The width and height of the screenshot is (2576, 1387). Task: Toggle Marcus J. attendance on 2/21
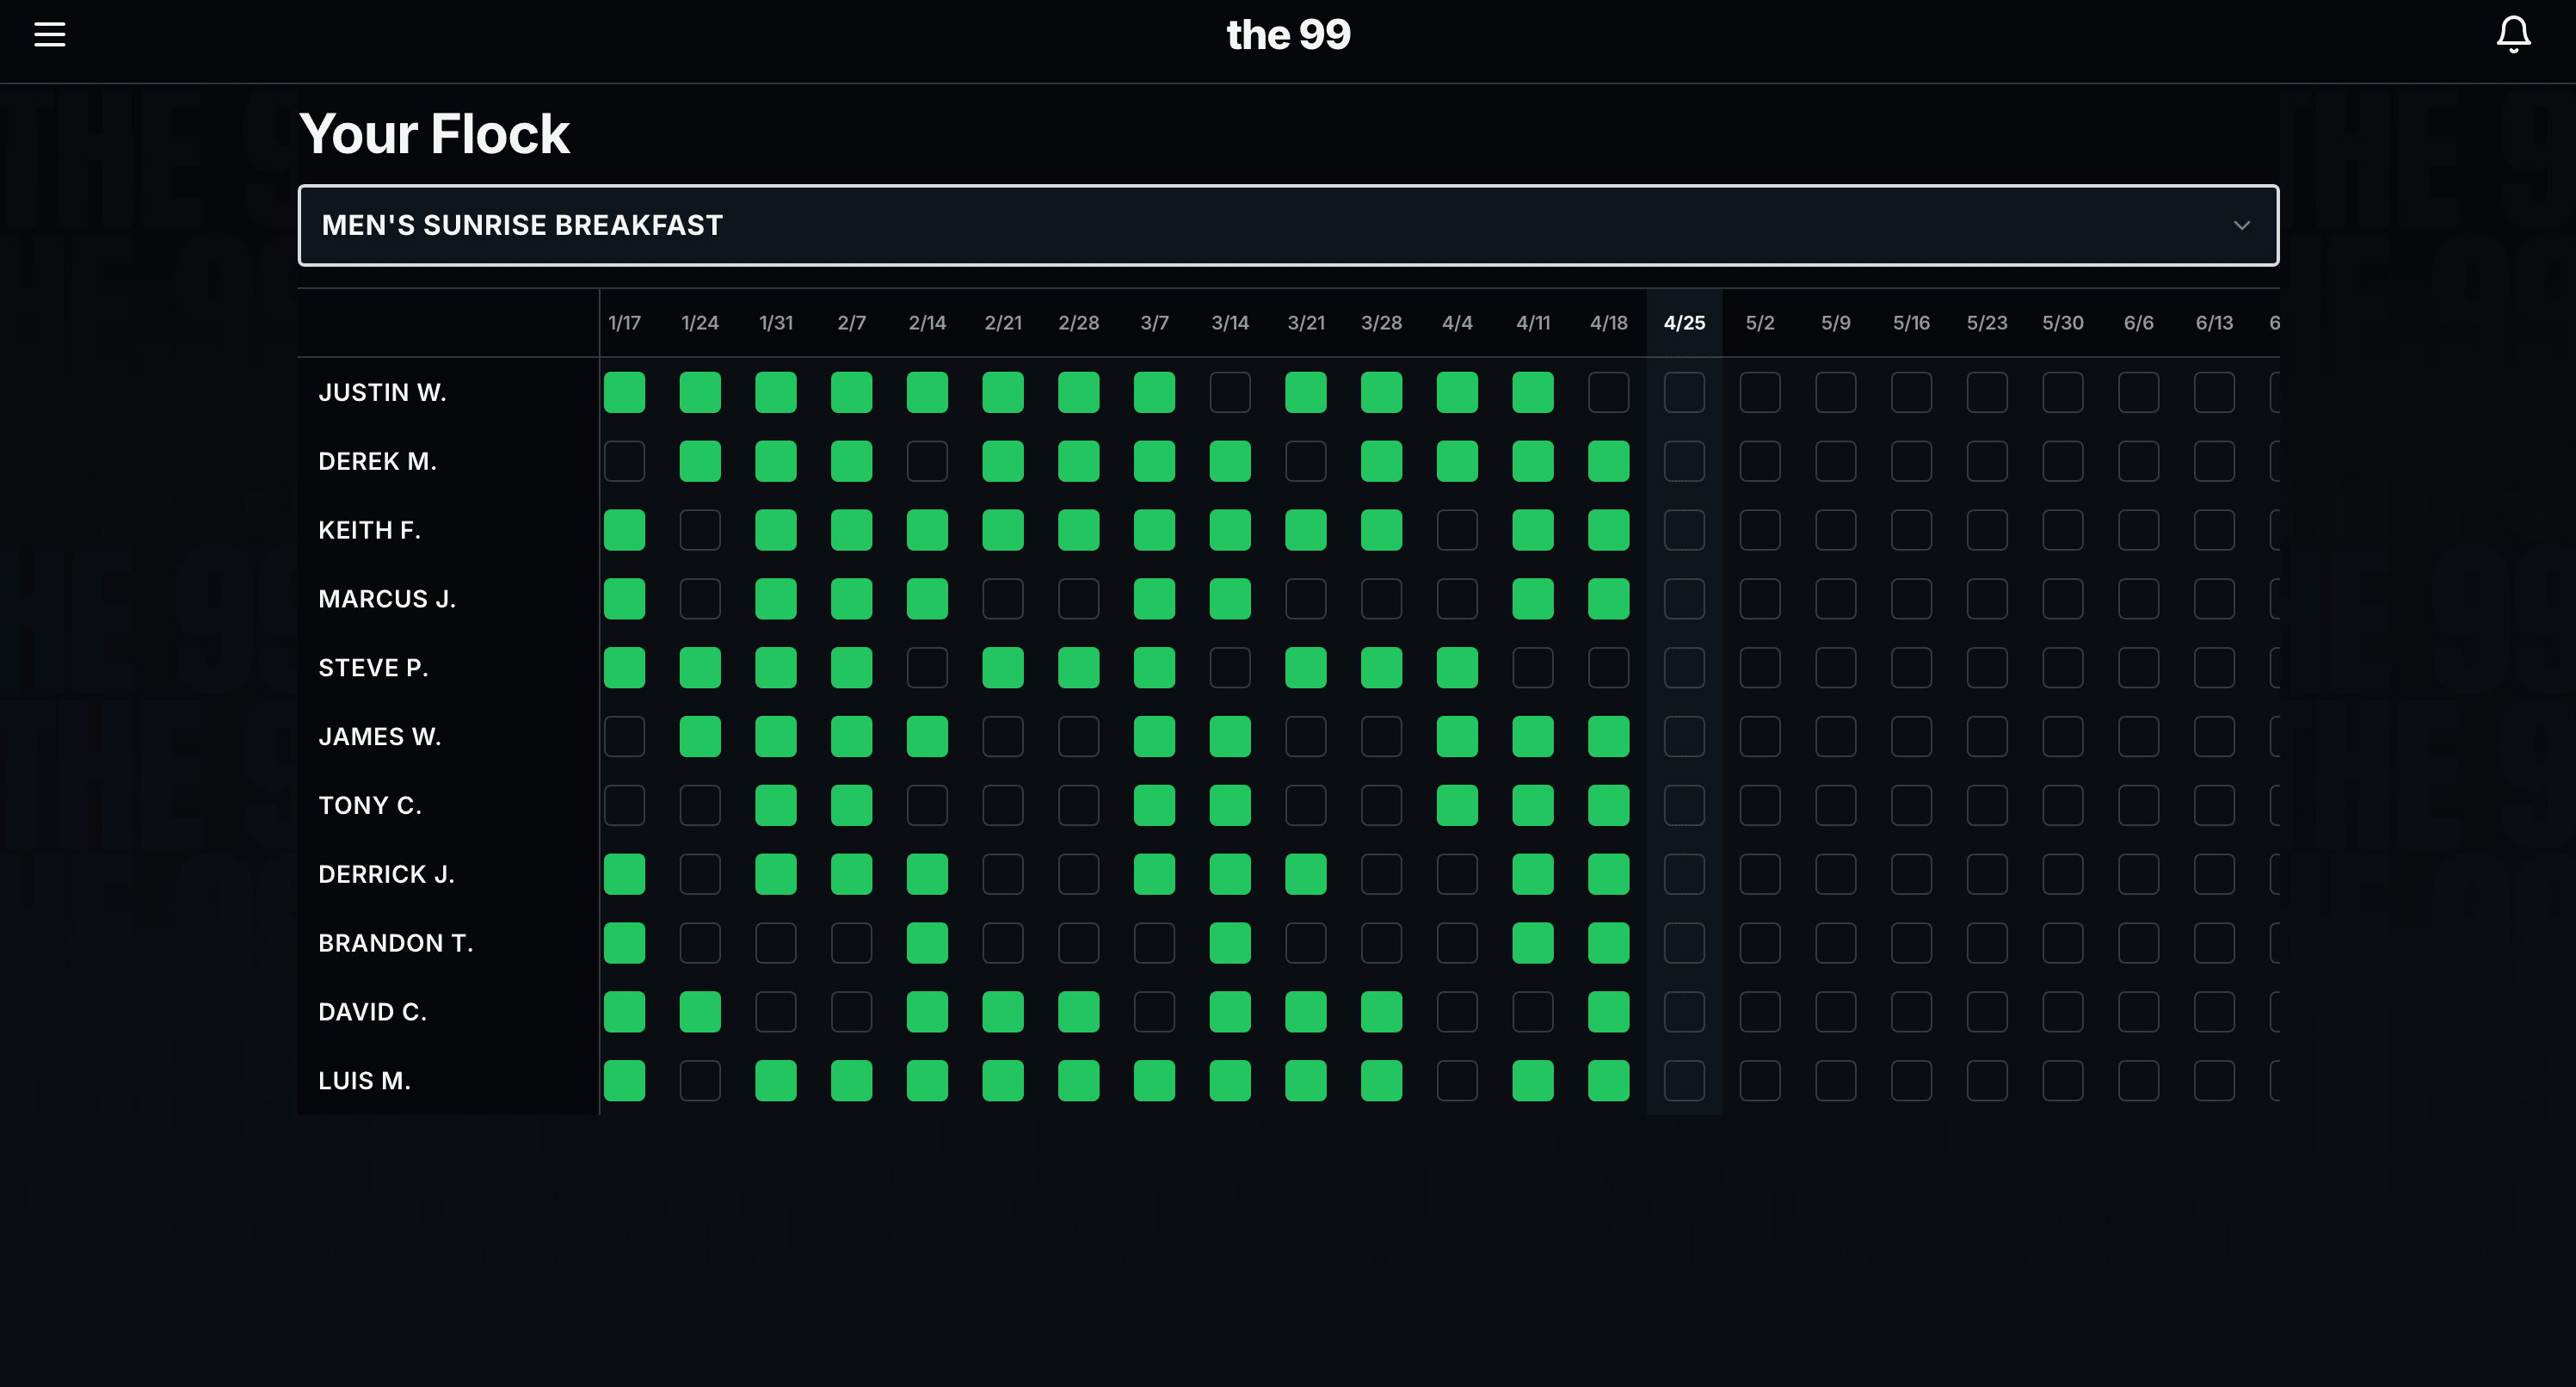pyautogui.click(x=1003, y=598)
